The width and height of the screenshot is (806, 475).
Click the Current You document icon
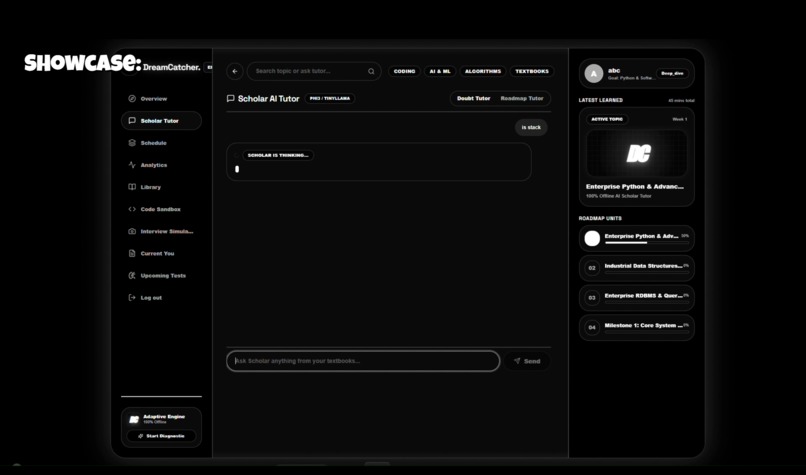coord(132,253)
